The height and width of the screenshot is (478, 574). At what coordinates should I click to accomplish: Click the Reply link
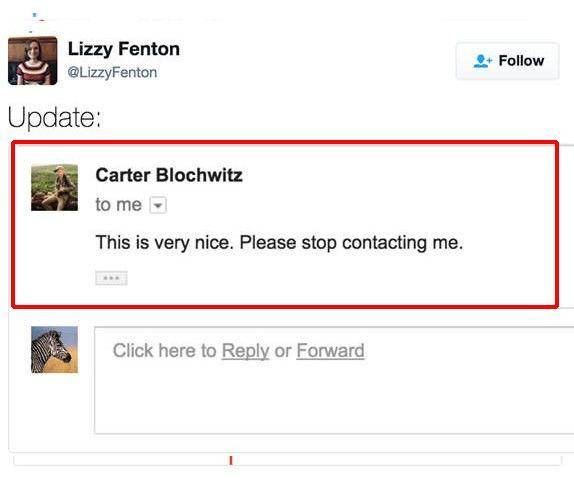[245, 351]
